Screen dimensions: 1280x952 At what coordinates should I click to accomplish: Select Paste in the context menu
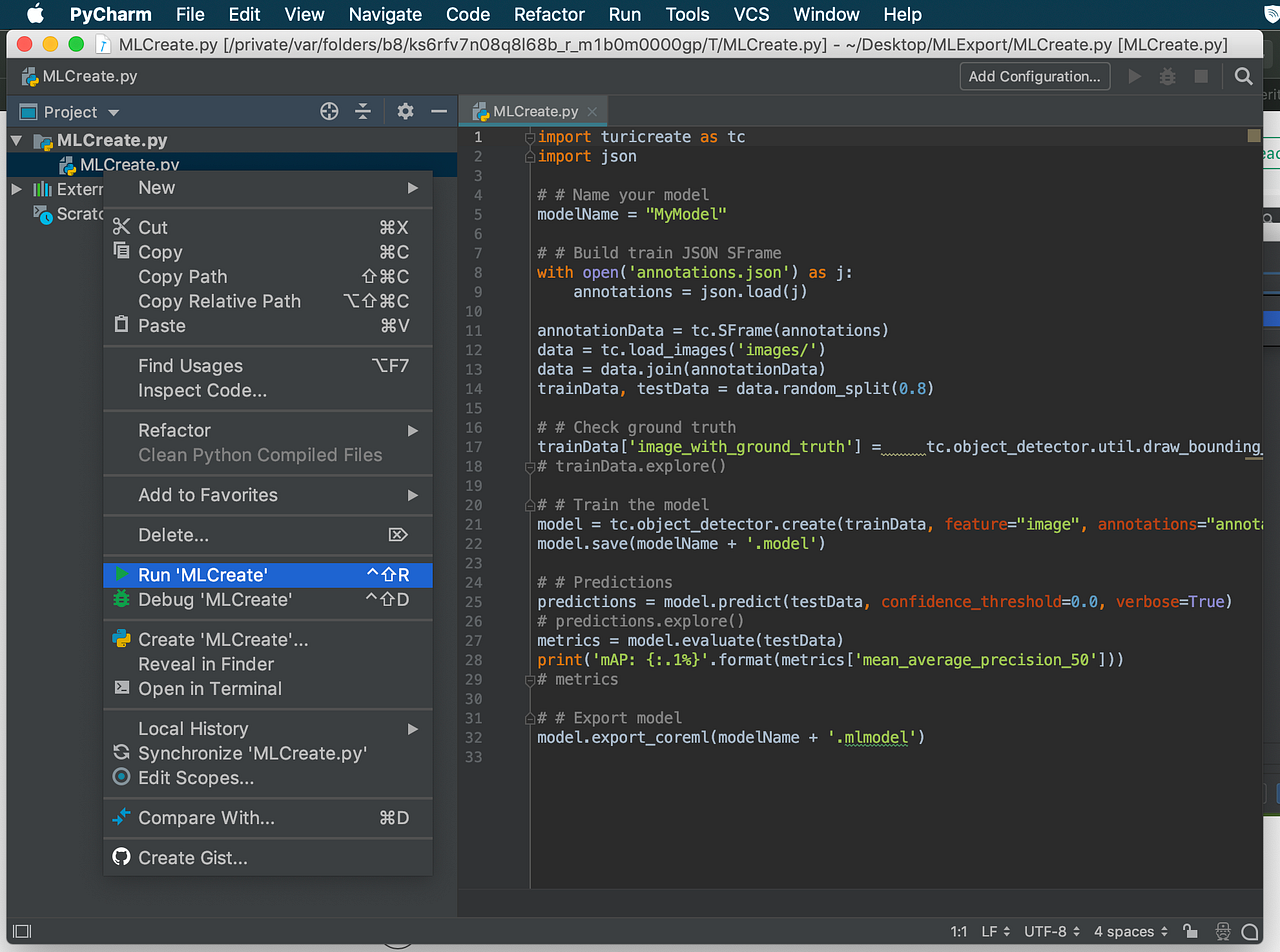click(x=268, y=325)
